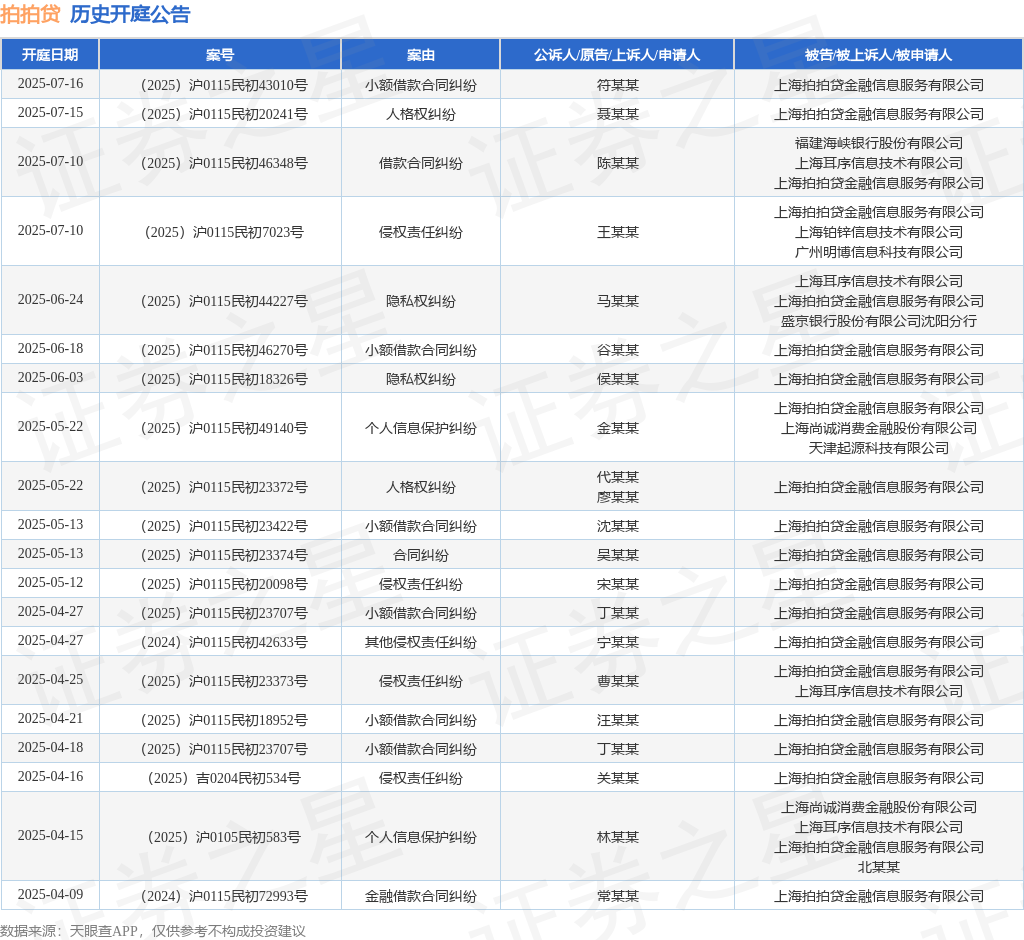Viewport: 1024px width, 940px height.
Task: Click the 借款合同纠纷 cause cell
Action: tap(421, 163)
